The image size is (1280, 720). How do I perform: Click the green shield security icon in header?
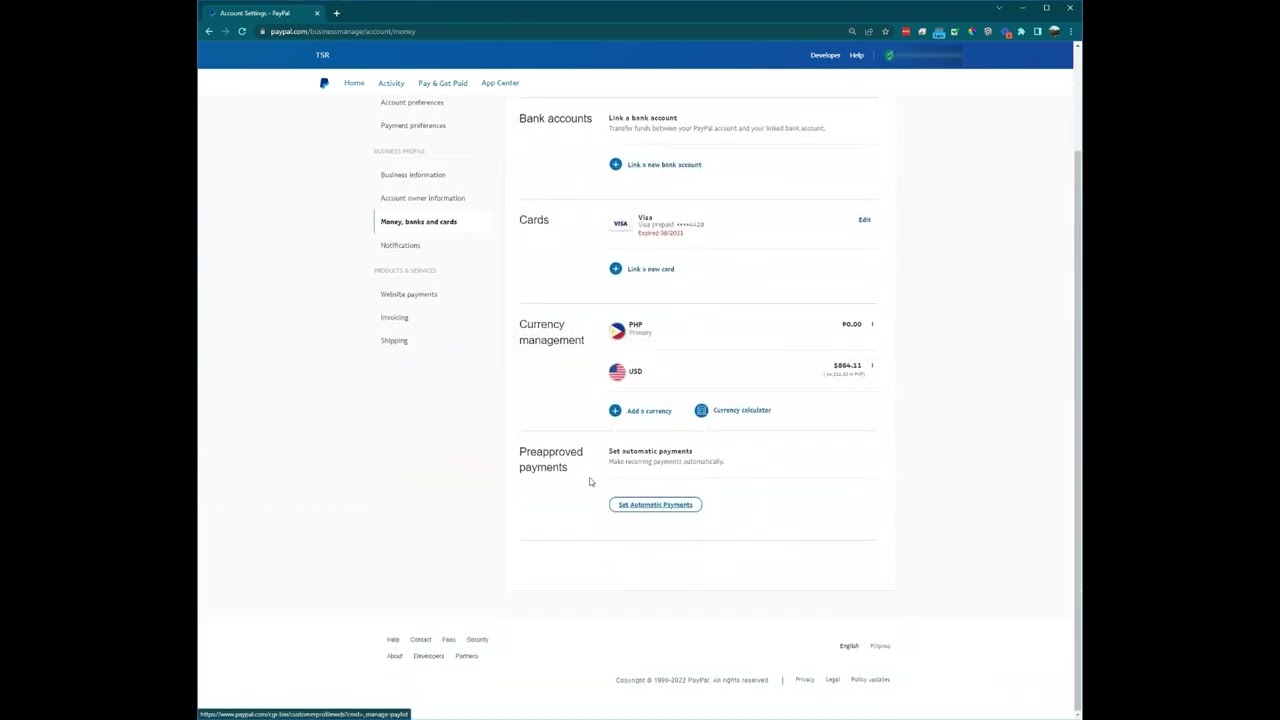(x=889, y=55)
